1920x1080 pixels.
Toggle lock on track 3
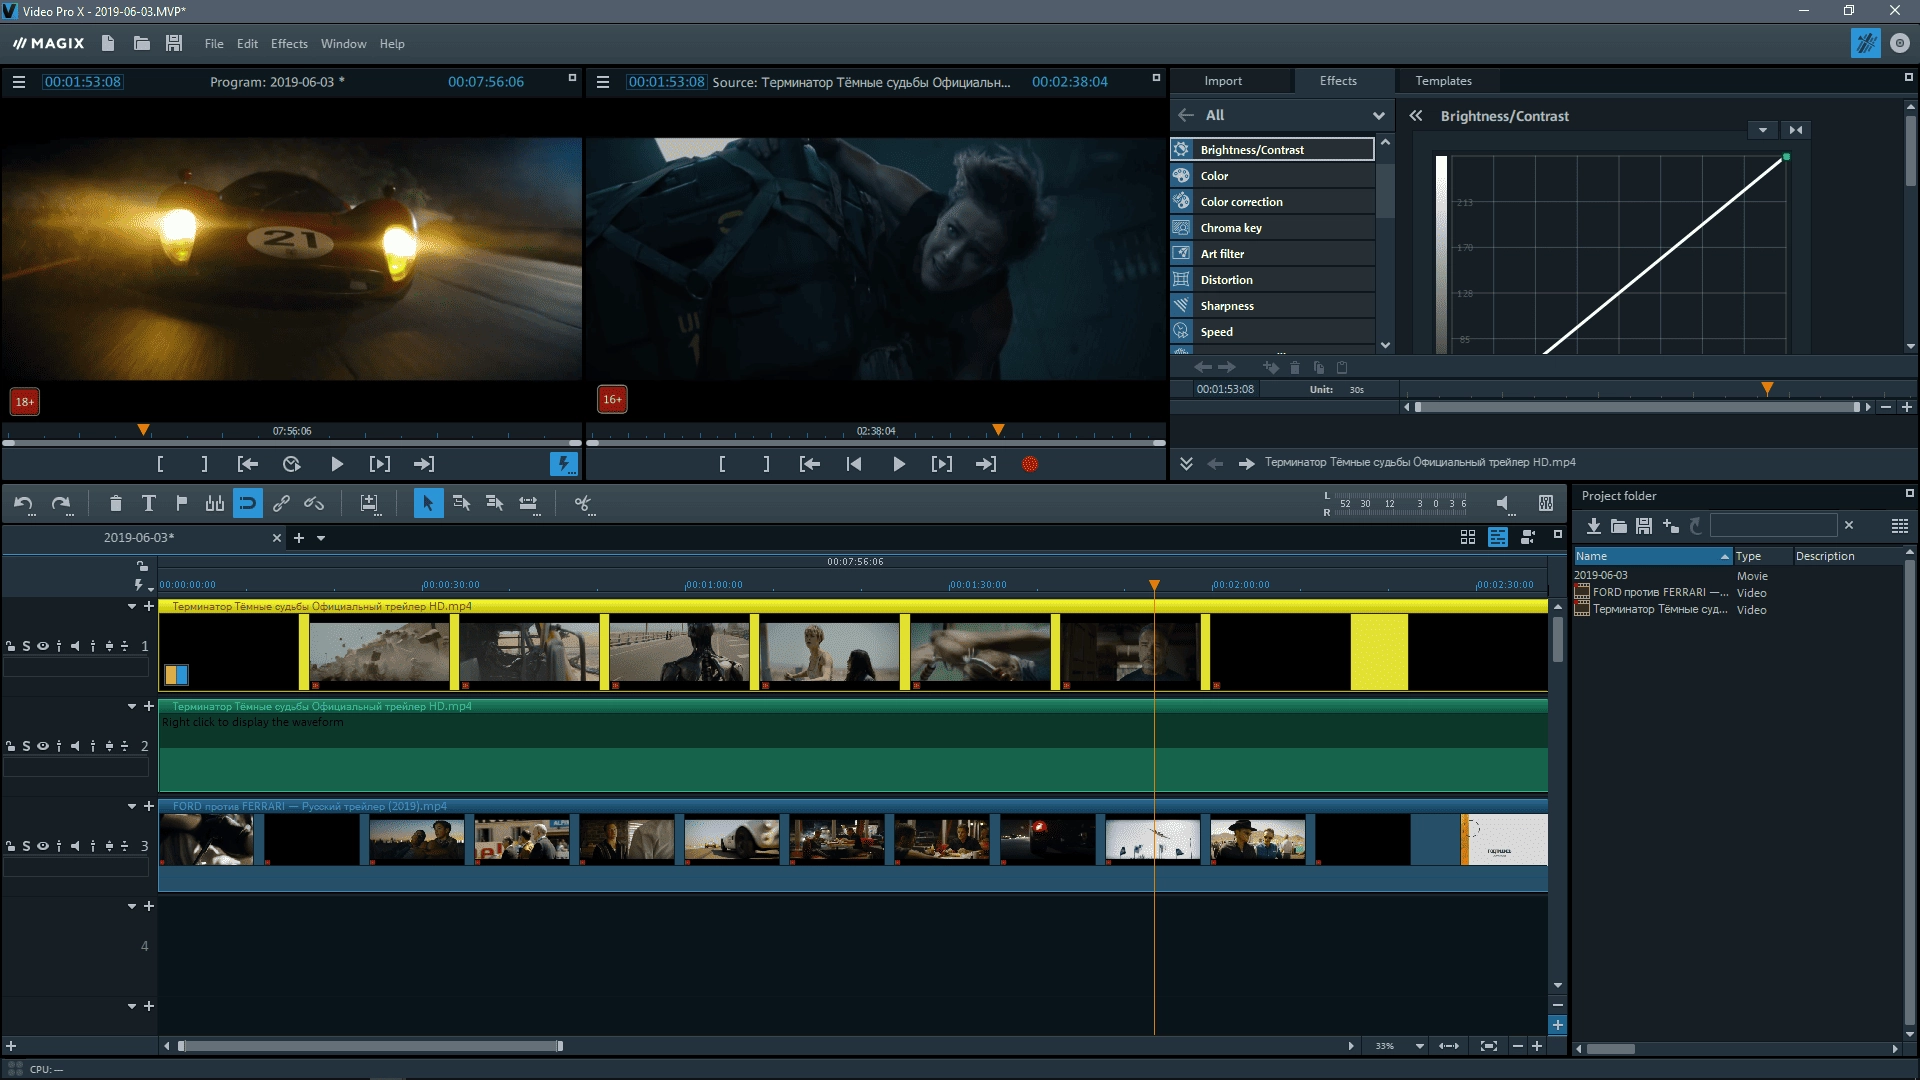click(10, 846)
